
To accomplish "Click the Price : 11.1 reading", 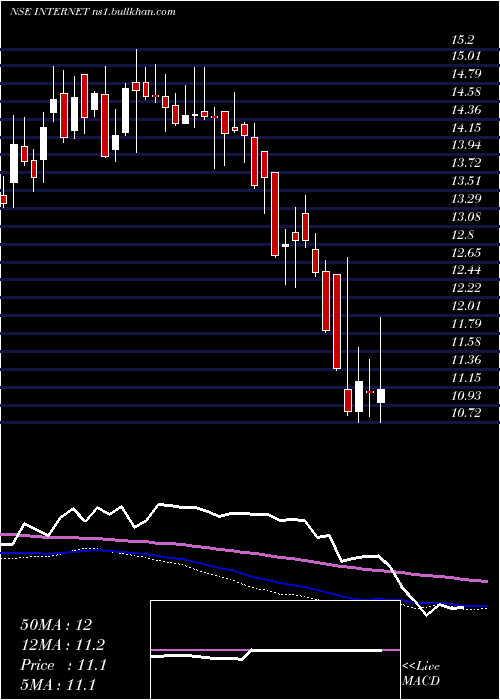I will 63,665.
